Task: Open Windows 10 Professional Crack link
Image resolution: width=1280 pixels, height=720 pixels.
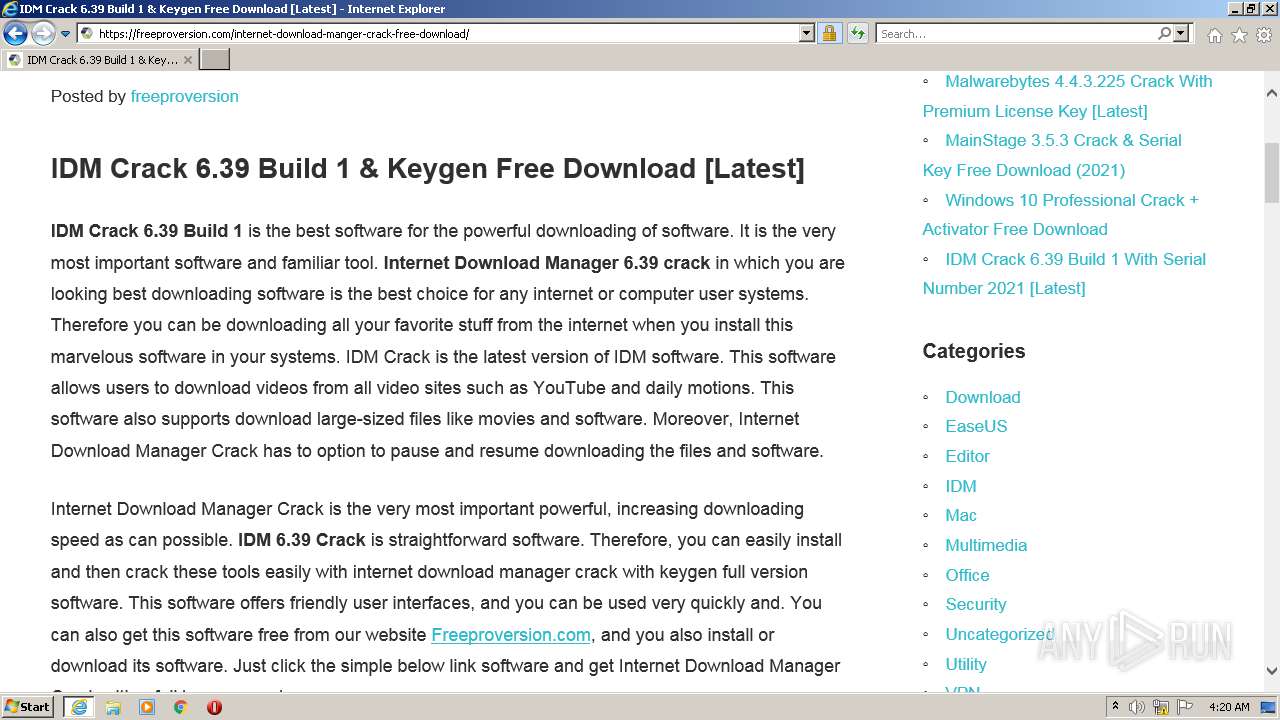Action: point(1060,214)
